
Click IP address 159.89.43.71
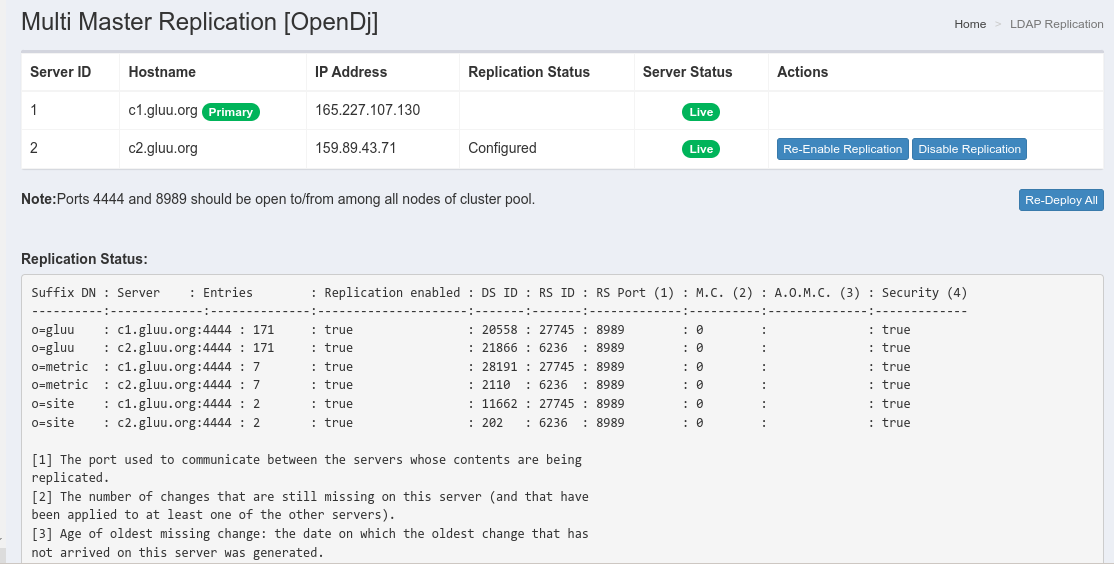(x=355, y=148)
